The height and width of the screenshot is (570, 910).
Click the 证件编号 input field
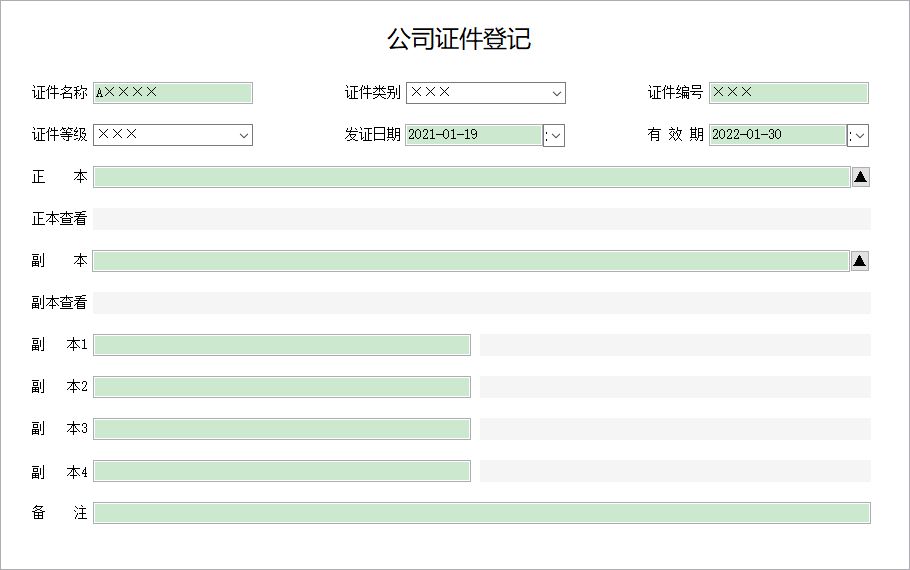(x=789, y=93)
